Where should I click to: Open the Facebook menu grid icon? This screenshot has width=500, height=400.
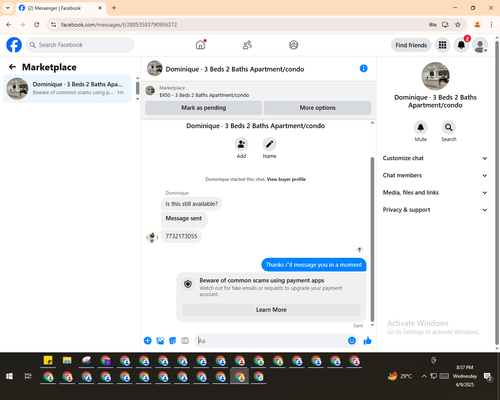(x=442, y=45)
